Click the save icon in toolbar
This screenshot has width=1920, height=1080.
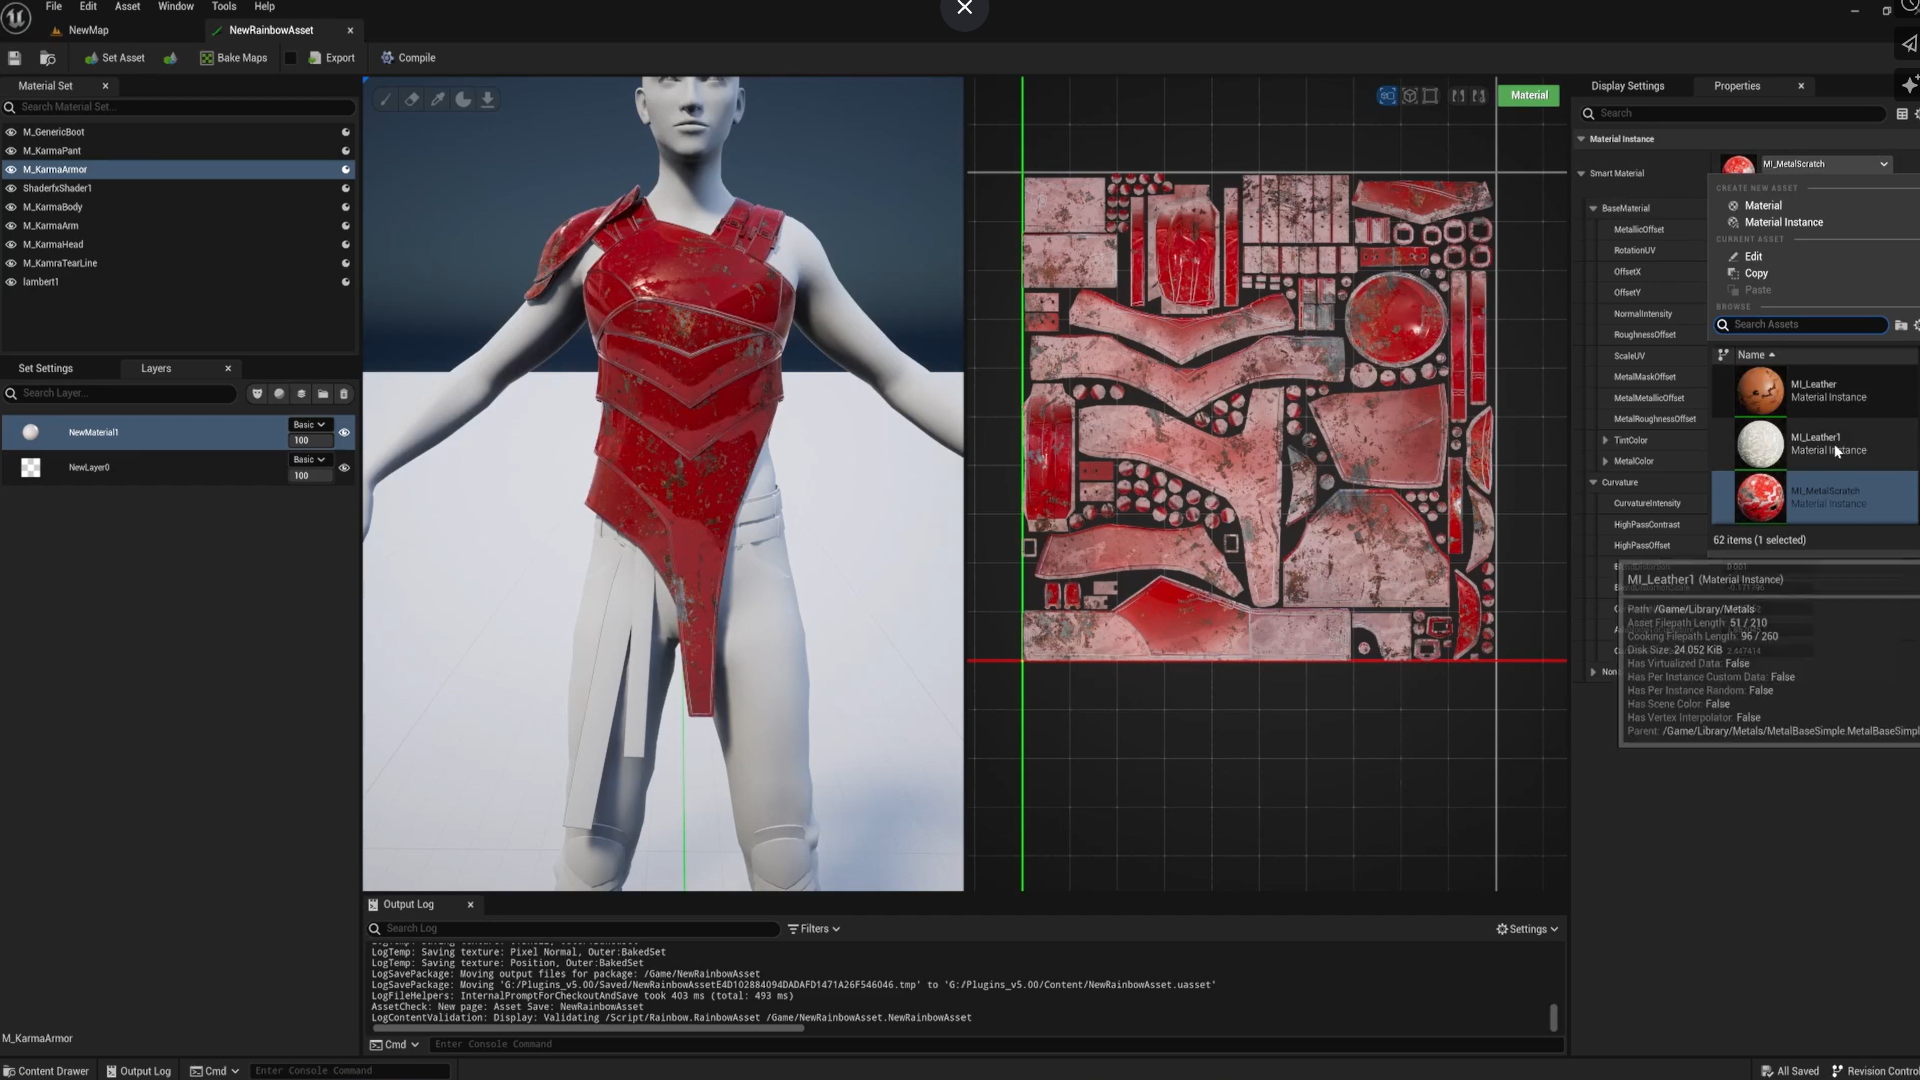pos(14,58)
